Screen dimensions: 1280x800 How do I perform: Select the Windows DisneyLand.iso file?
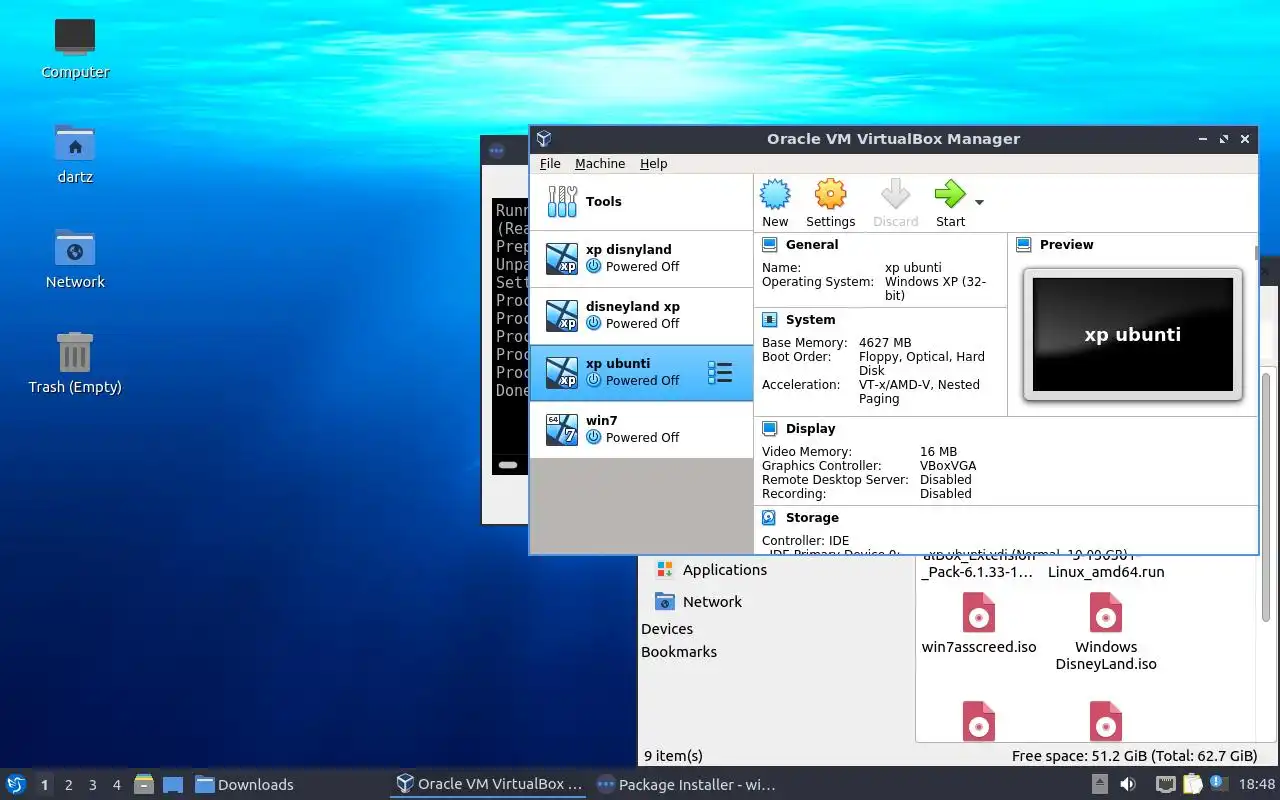(1106, 631)
